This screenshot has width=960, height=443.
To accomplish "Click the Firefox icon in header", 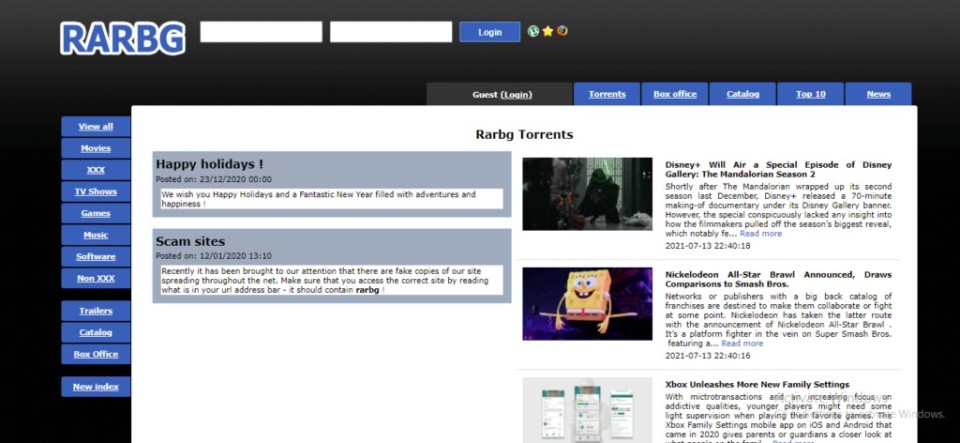I will (561, 31).
